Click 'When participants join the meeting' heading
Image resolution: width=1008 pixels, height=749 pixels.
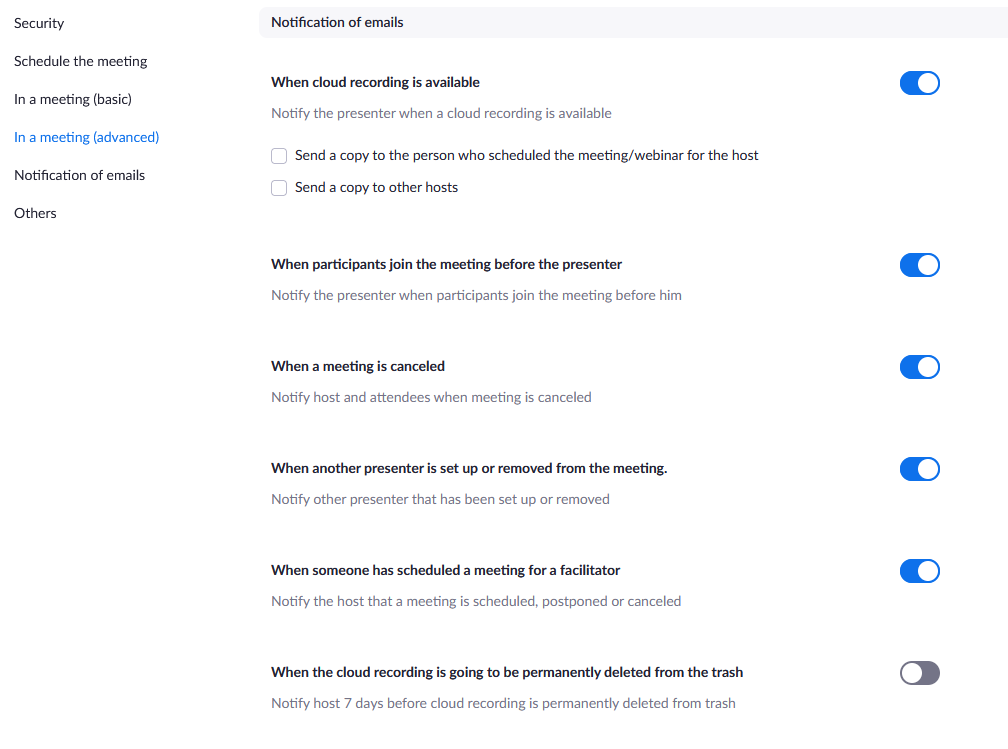[446, 264]
